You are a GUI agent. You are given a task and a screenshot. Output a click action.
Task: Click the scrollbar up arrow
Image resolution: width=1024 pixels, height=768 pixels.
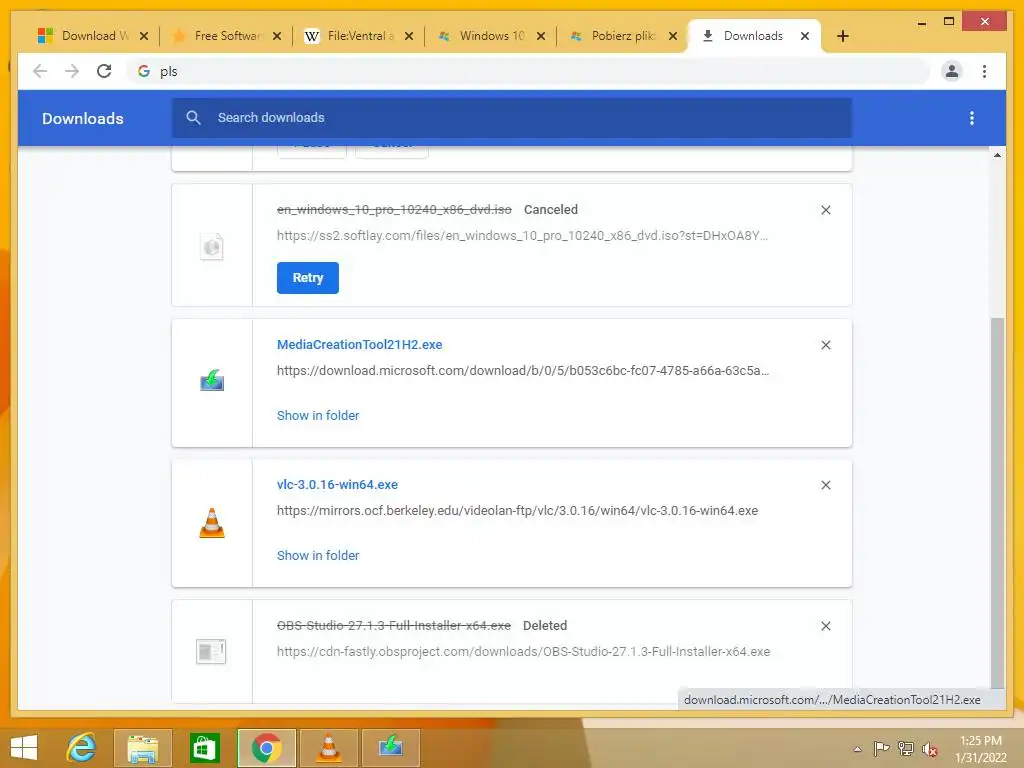coord(997,155)
